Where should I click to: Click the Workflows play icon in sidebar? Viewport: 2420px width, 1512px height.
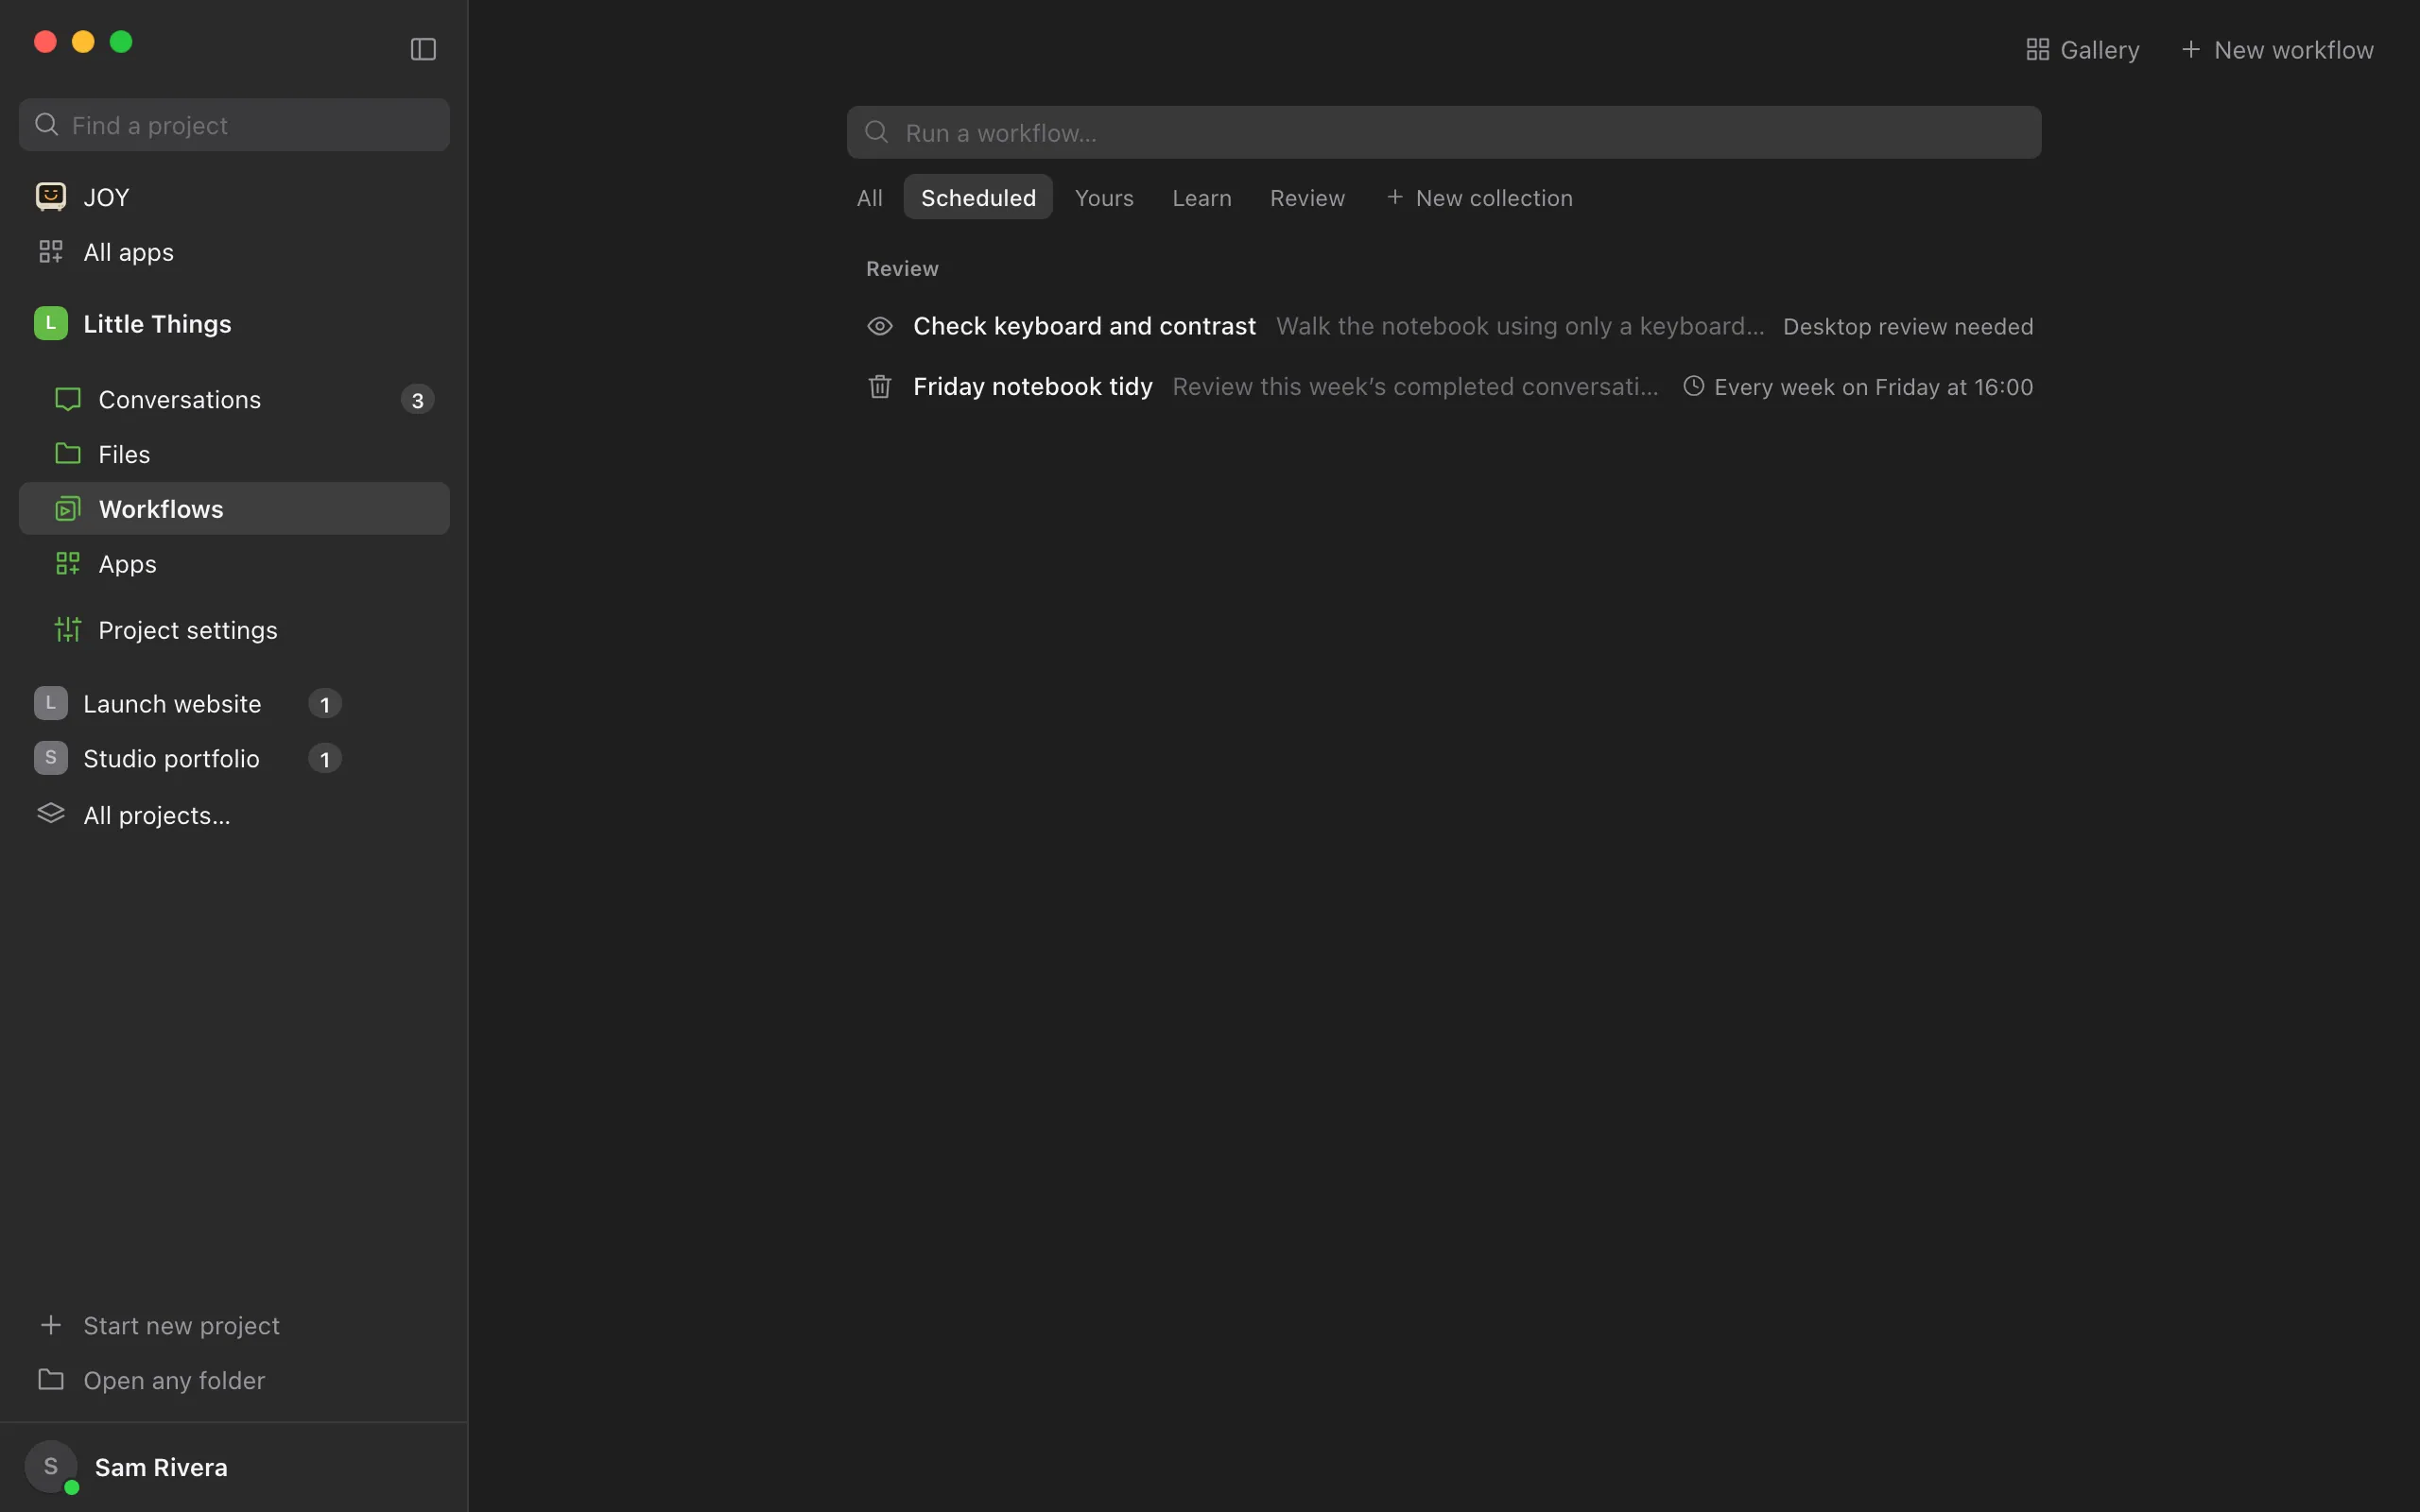(68, 509)
